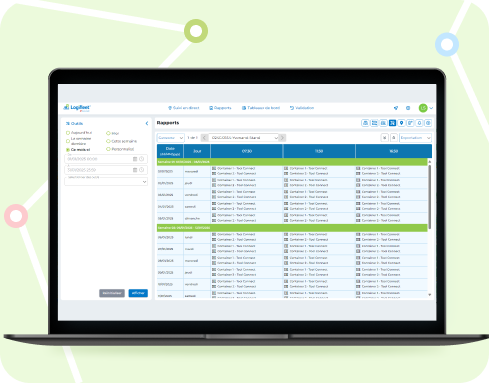Open the Validation section

click(x=302, y=108)
